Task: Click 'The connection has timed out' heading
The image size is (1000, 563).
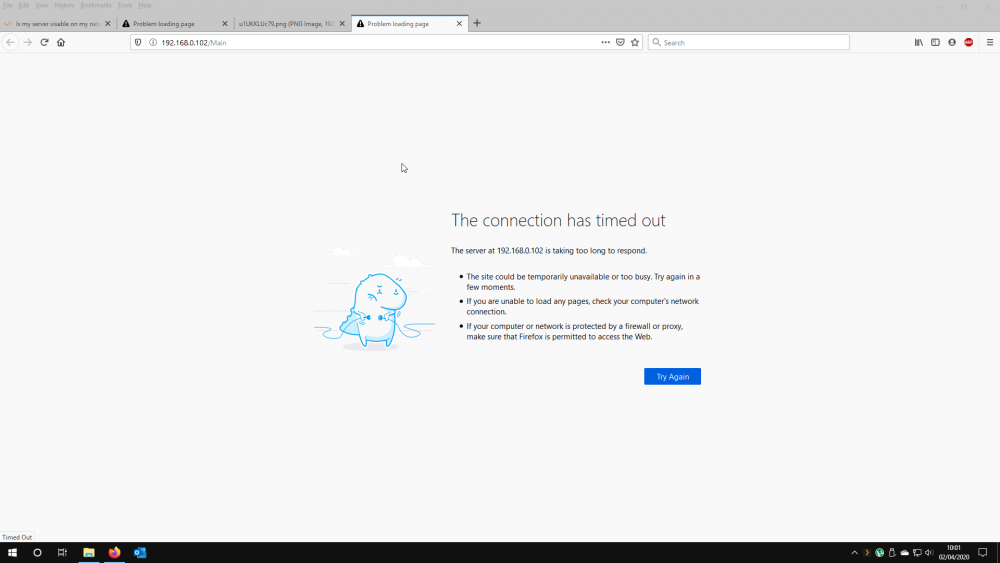Action: [x=558, y=220]
